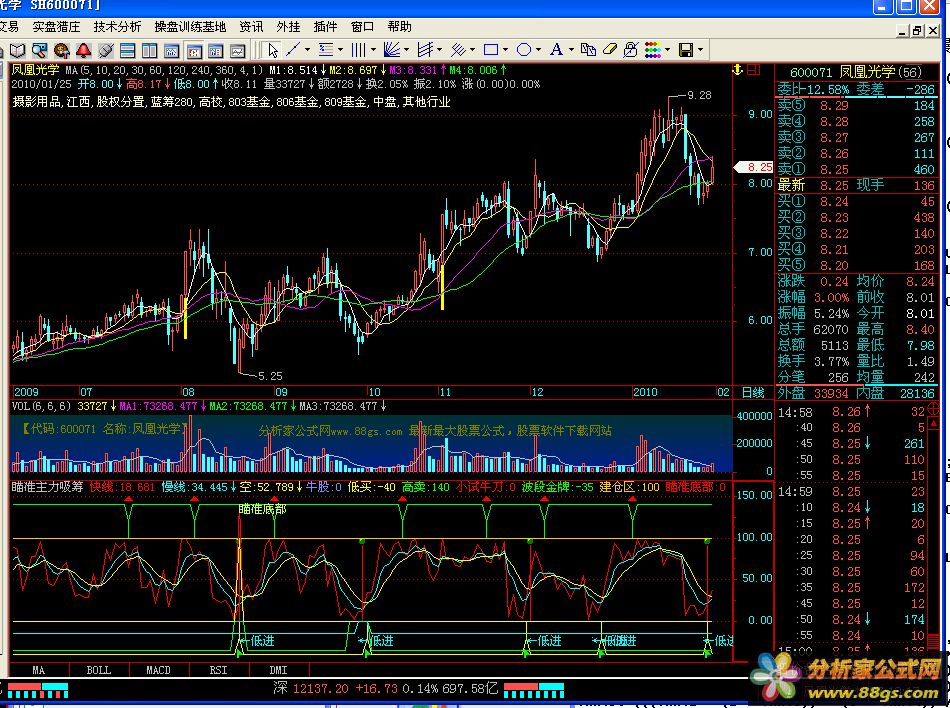Pick the ellipse drawing tool
This screenshot has height=708, width=950.
(x=523, y=50)
